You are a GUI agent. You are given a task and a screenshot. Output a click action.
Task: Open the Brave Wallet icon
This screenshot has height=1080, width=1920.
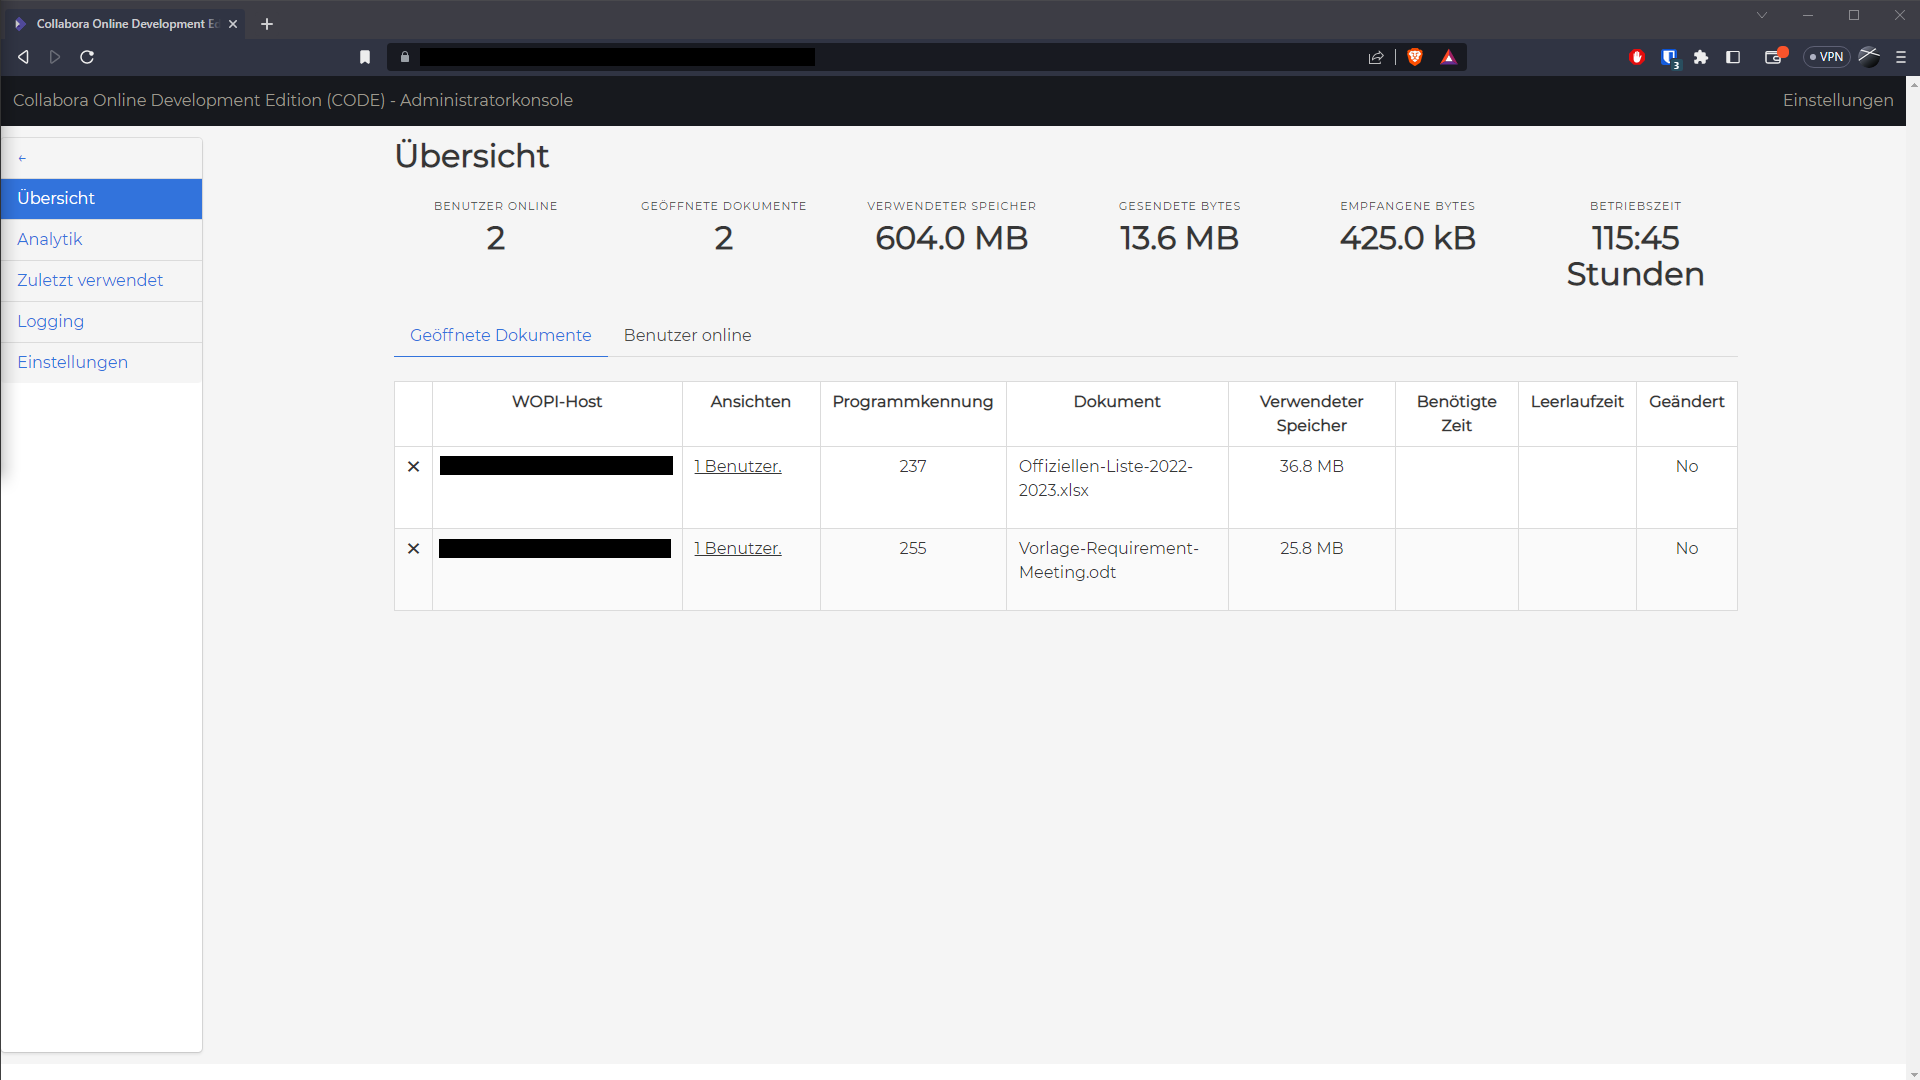1774,57
